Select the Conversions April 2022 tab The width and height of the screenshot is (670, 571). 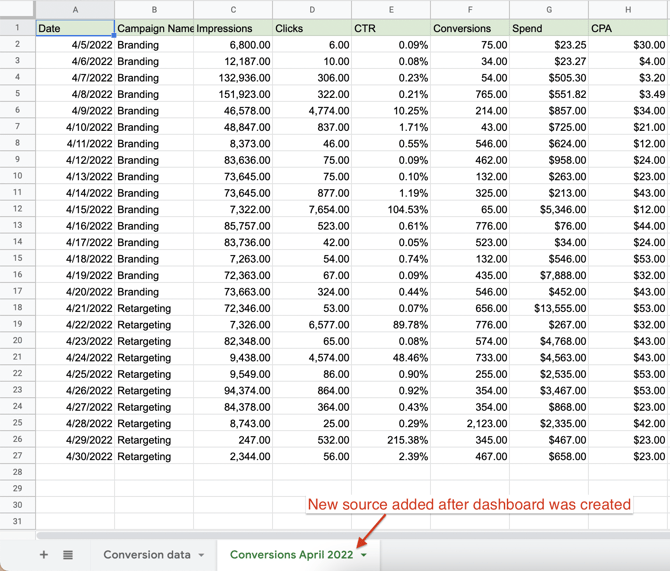coord(291,554)
